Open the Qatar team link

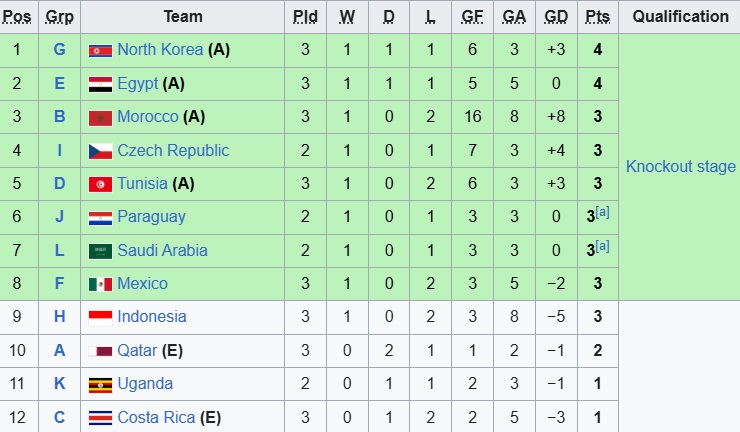pos(137,350)
